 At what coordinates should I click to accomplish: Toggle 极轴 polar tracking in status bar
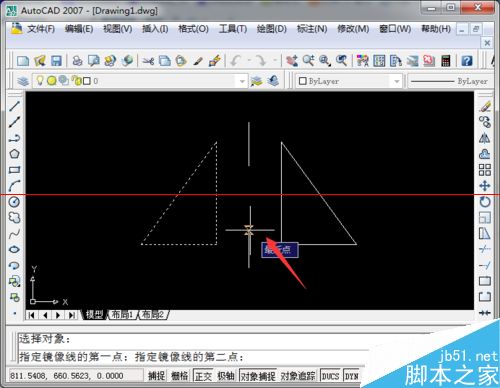(x=226, y=376)
